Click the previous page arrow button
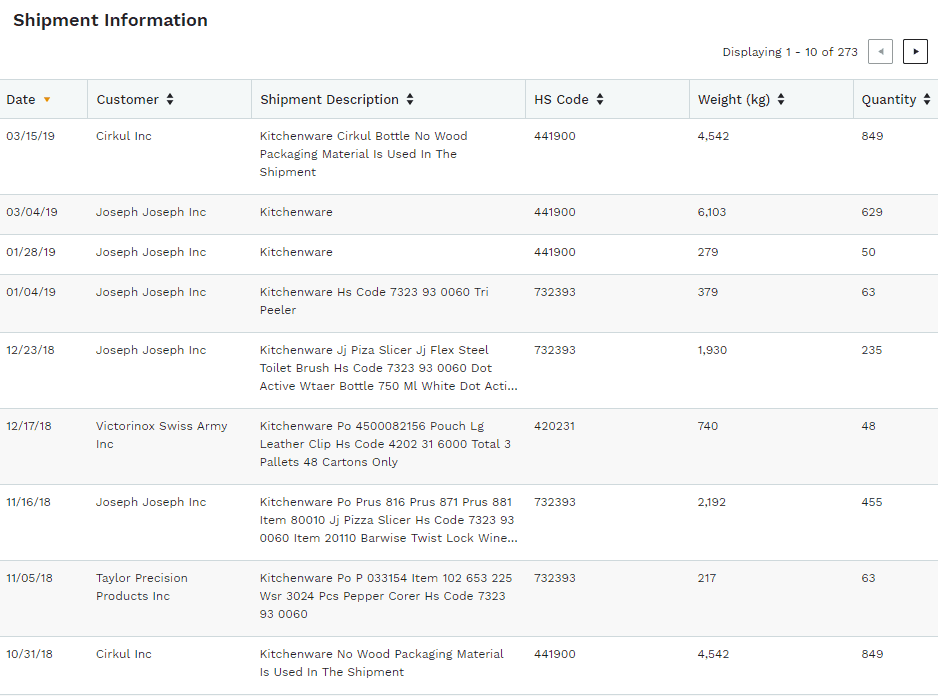The image size is (938, 696). [x=880, y=51]
